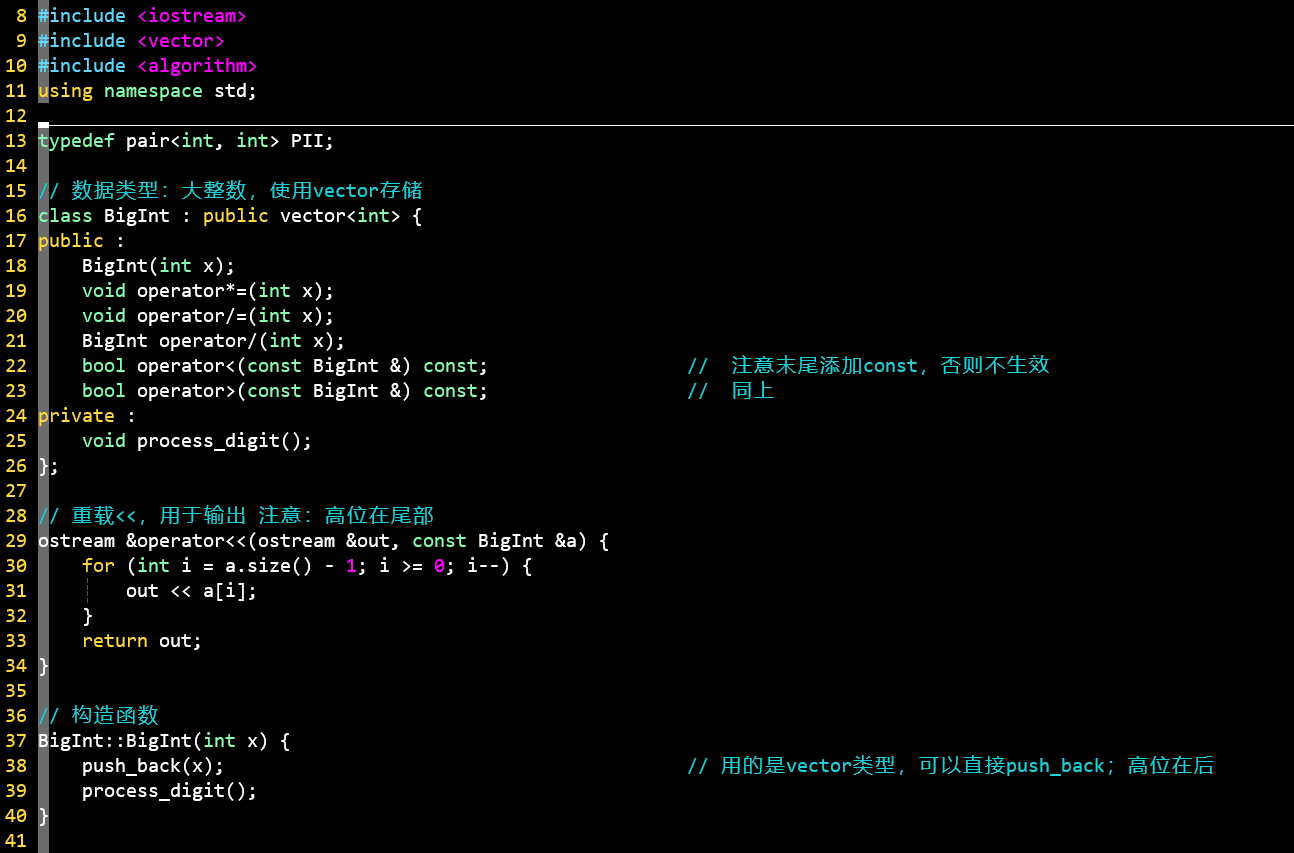Click the using namespace std line
1294x853 pixels.
[147, 91]
